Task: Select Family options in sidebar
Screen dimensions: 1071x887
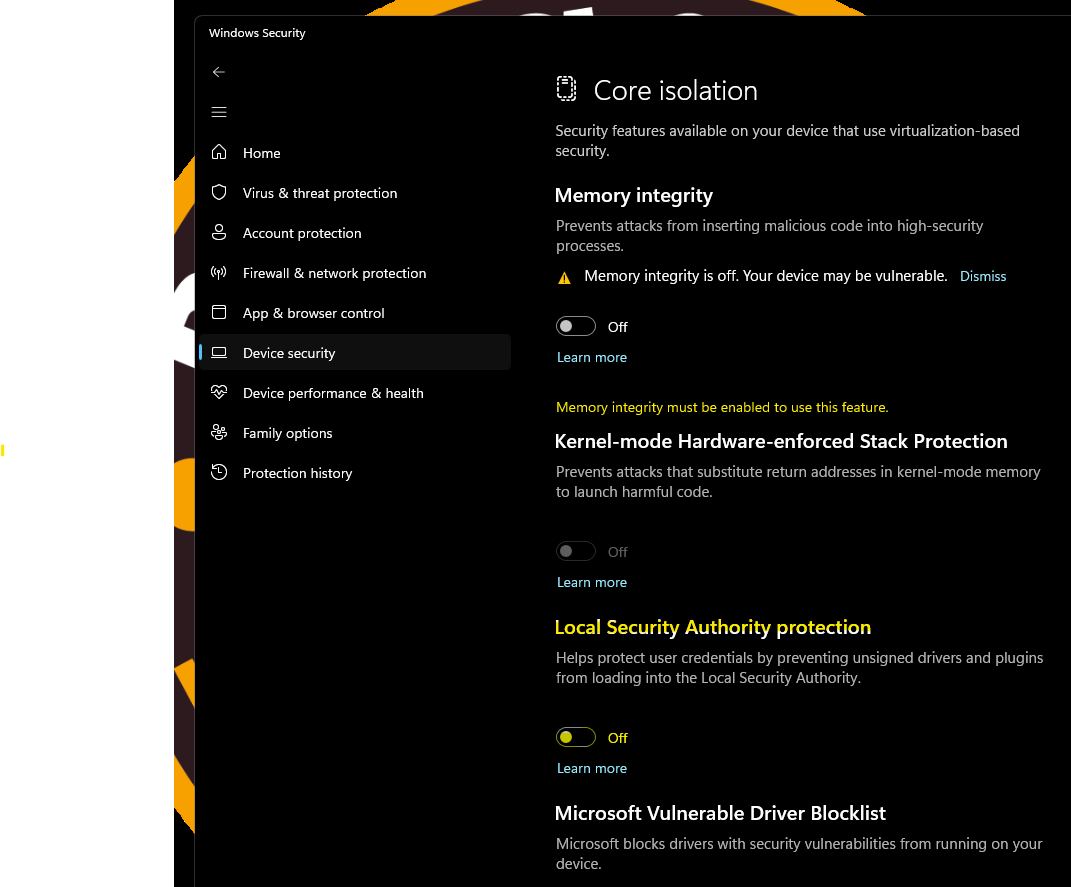Action: point(354,433)
